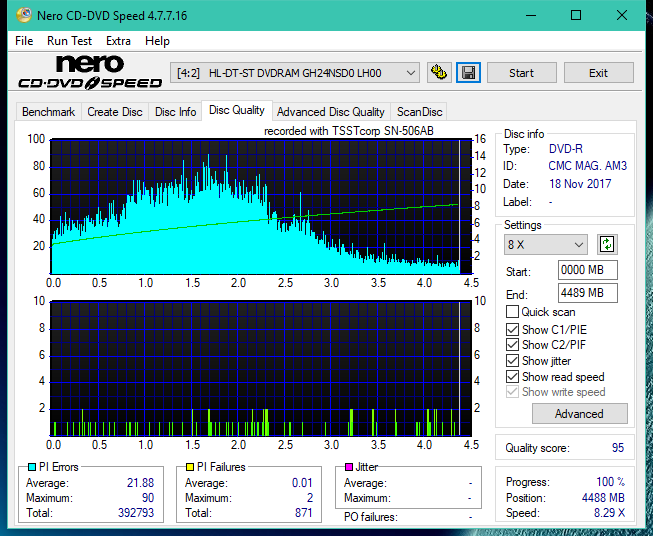Click the Progress value 100 %
Image resolution: width=653 pixels, height=536 pixels.
(x=611, y=482)
